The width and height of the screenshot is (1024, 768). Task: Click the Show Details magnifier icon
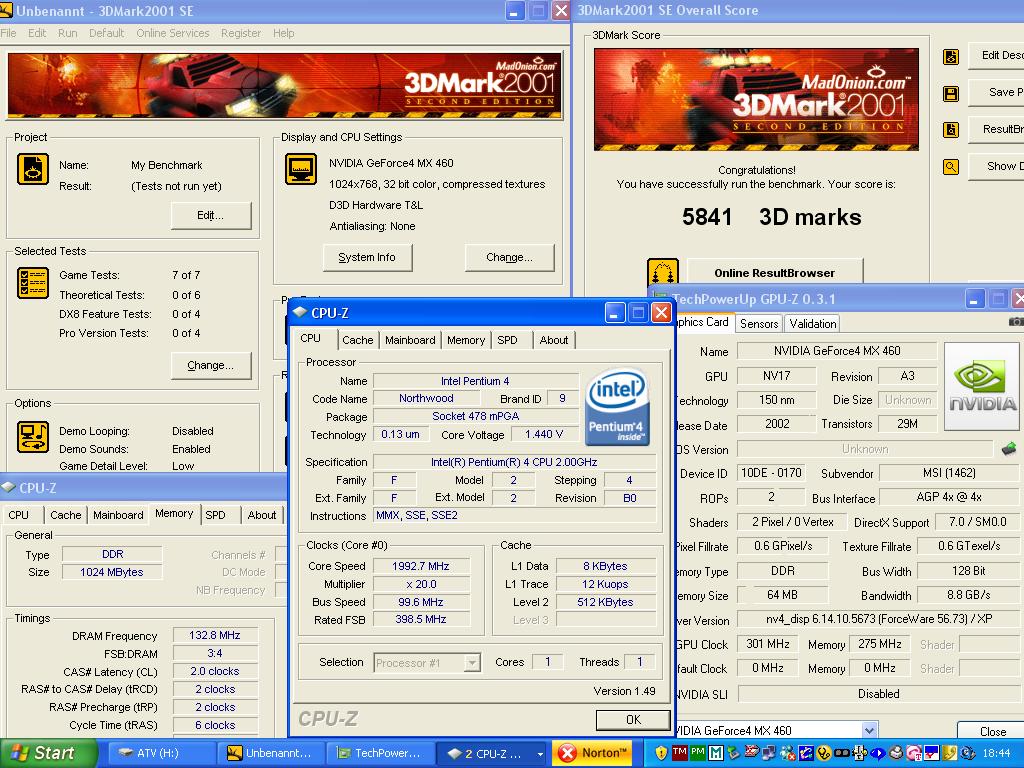click(x=951, y=167)
